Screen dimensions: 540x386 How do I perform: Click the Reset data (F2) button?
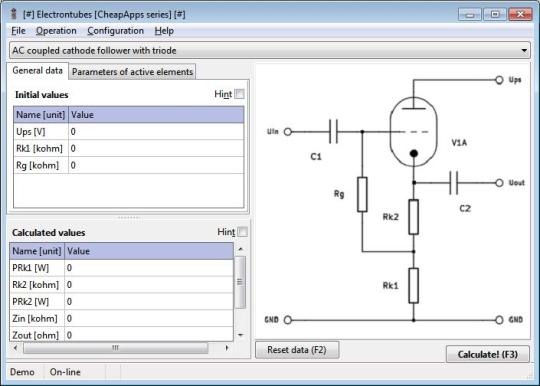297,350
